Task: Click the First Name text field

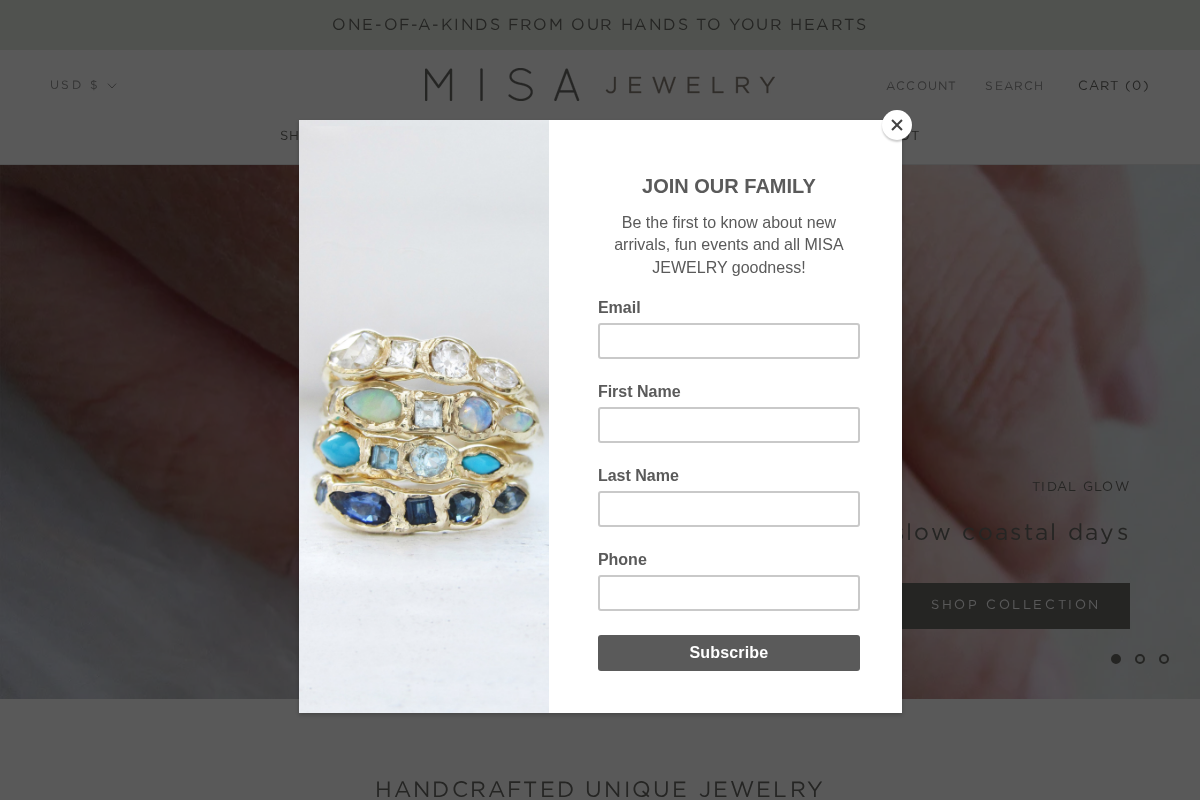Action: tap(729, 425)
